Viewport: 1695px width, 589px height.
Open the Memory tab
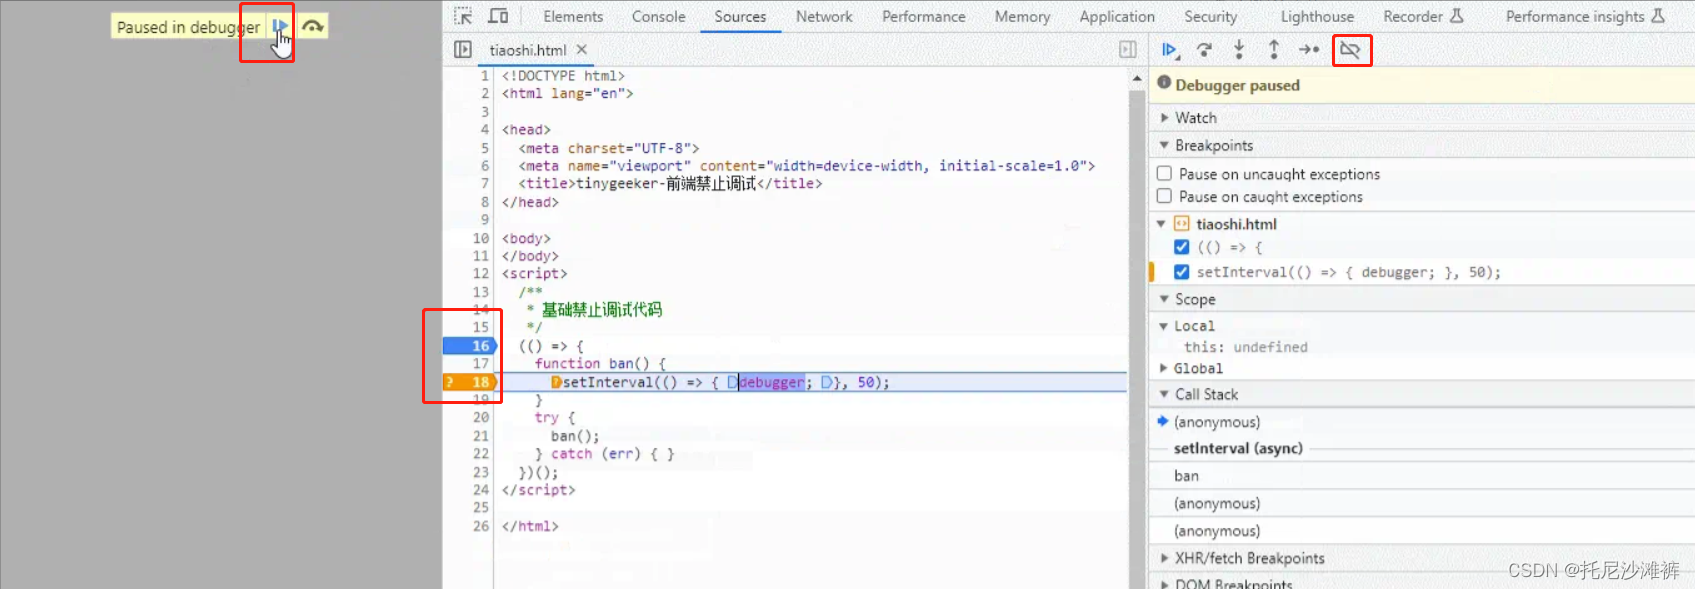tap(1022, 16)
